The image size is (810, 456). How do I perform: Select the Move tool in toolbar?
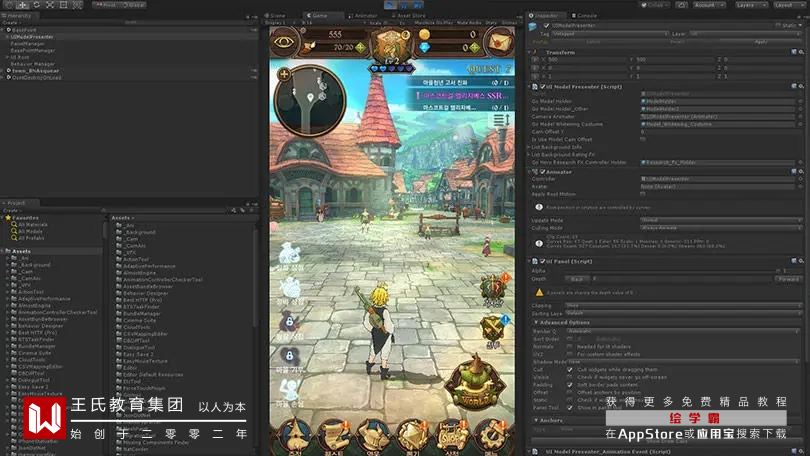(23, 5)
